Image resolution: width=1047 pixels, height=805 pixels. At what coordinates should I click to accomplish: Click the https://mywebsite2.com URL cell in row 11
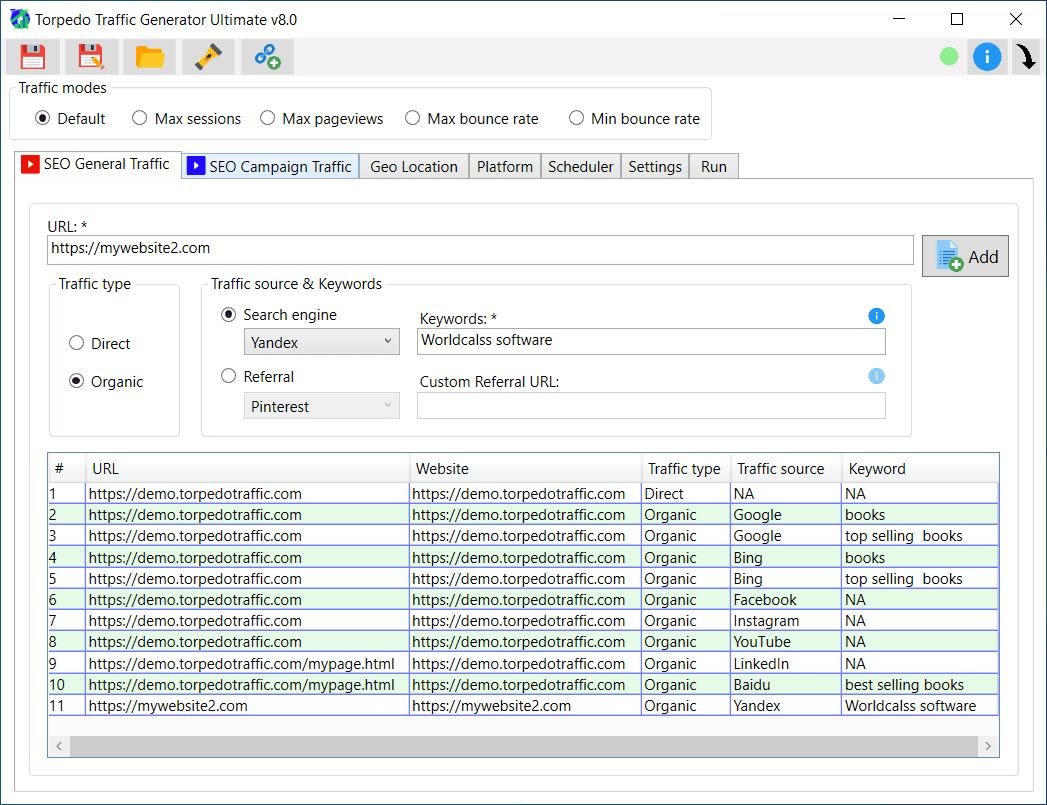[247, 706]
